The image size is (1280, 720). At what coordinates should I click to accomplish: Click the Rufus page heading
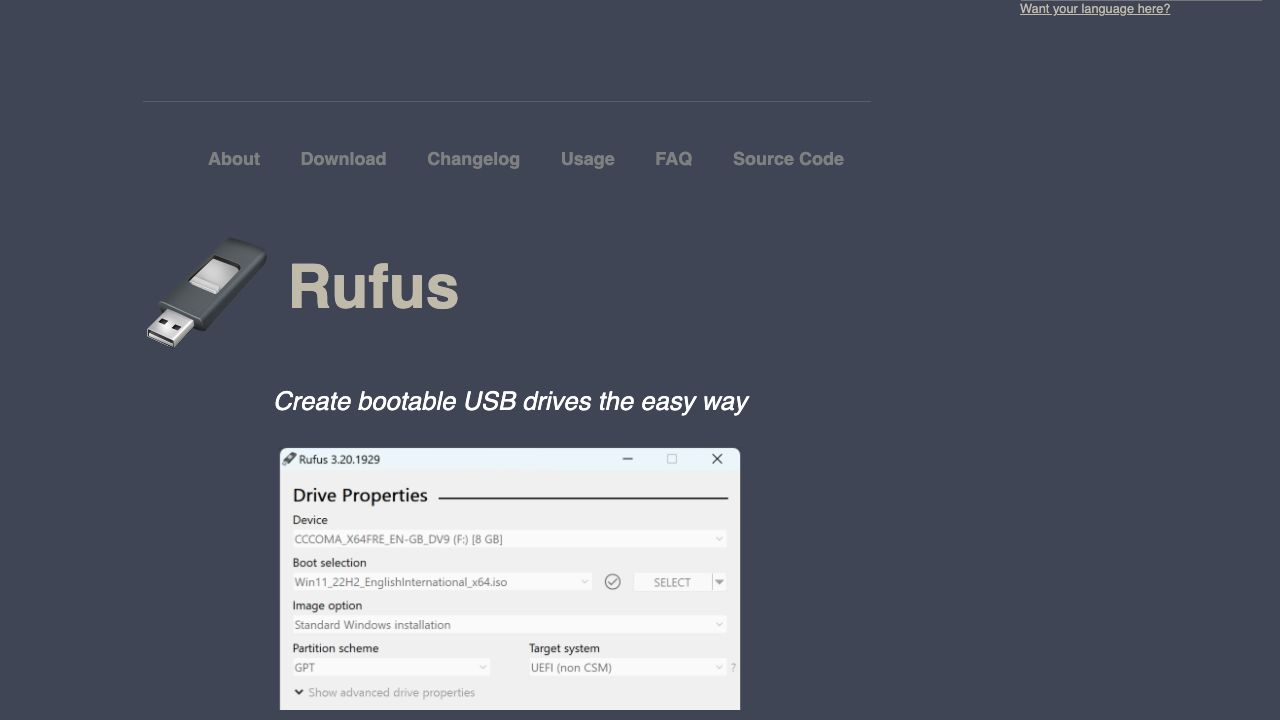click(373, 287)
